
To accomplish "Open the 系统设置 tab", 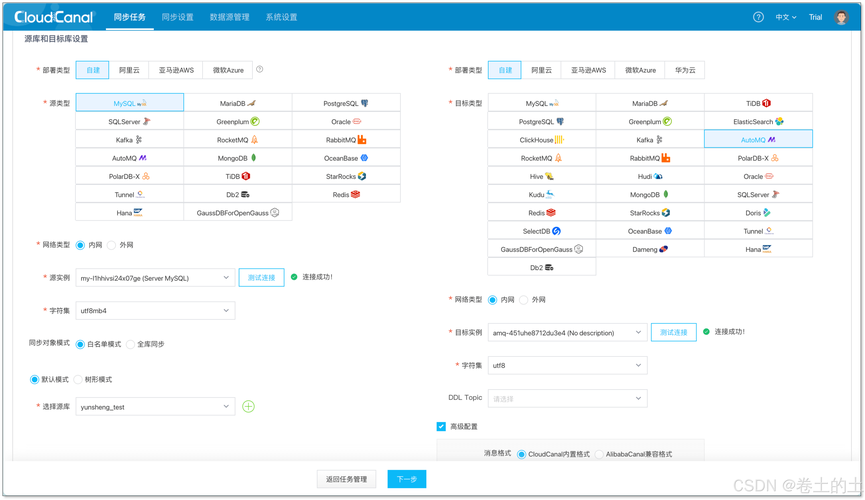I will click(x=281, y=17).
